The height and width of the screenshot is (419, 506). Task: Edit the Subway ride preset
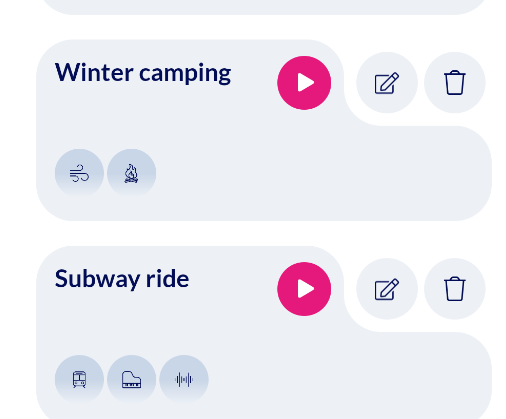(x=387, y=289)
